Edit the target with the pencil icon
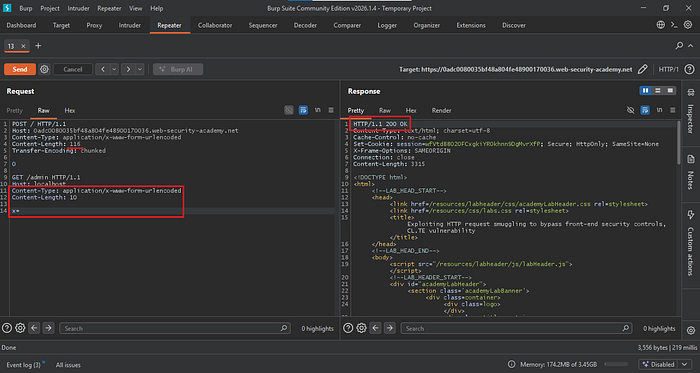Screen dimensions: 700x373 pyautogui.click(x=642, y=69)
